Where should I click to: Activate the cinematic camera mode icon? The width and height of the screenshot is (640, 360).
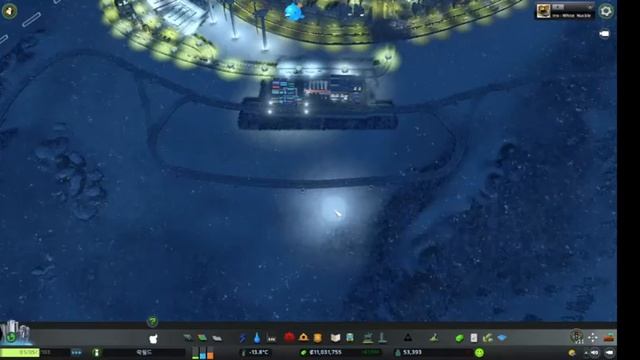point(604,34)
